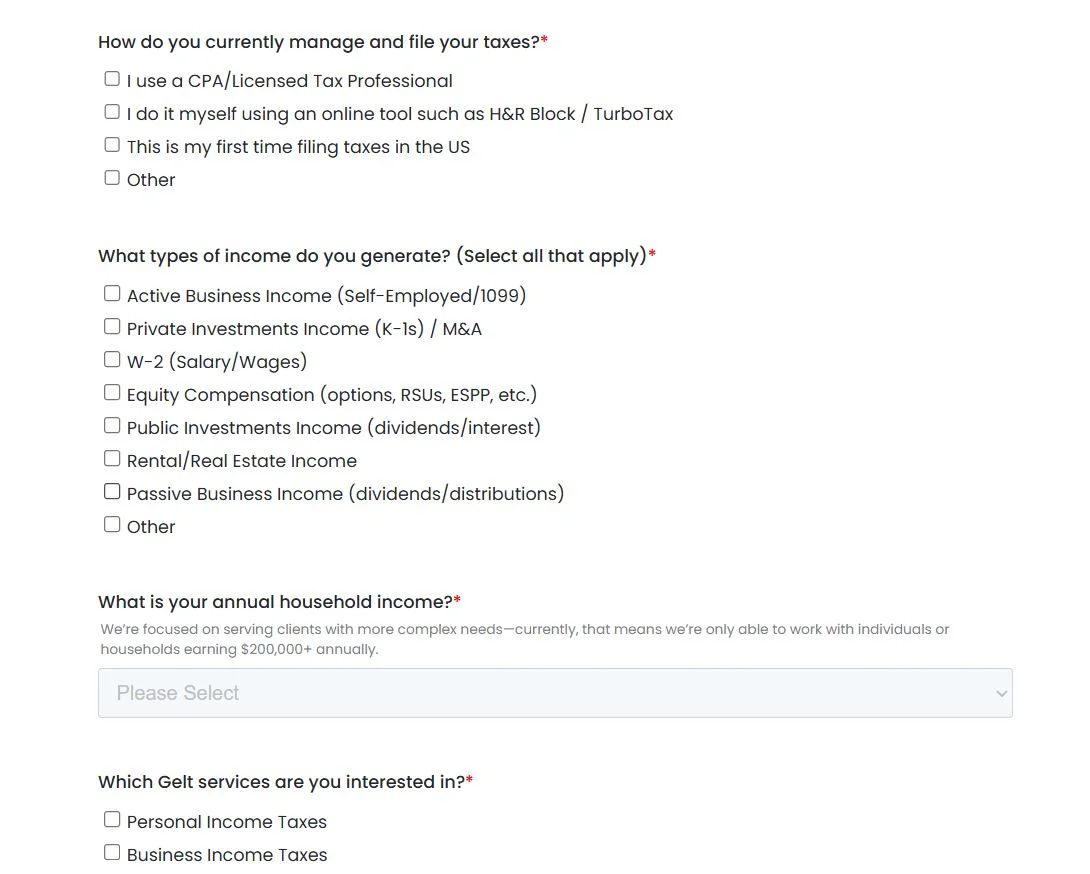Check 'I use a CPA/Licensed Tax Professional'
The image size is (1090, 874).
coord(112,79)
